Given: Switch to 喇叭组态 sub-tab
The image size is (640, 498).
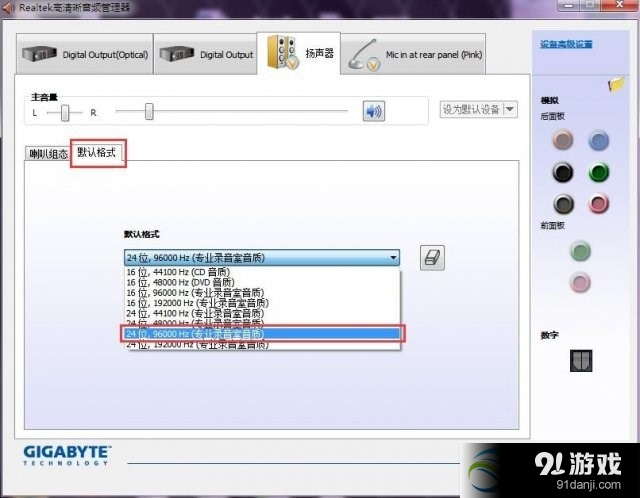Looking at the screenshot, I should coord(48,154).
